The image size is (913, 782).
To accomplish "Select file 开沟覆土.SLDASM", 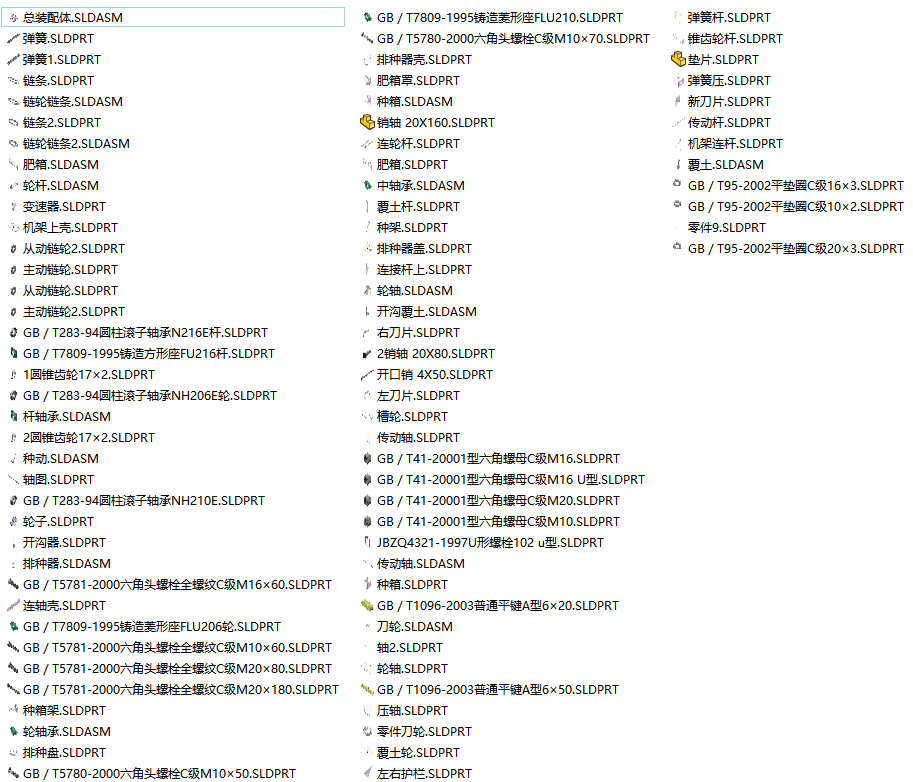I will [x=427, y=312].
